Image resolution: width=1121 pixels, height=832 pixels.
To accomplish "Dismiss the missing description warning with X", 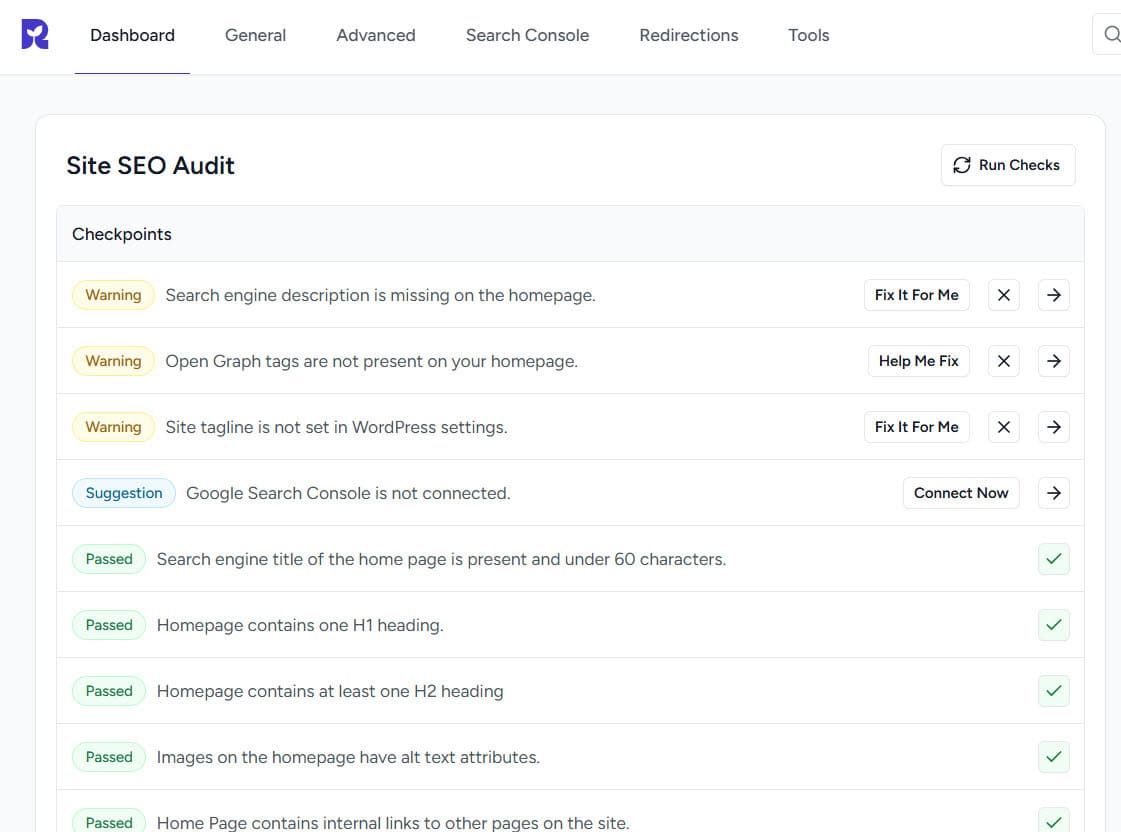I will (x=1003, y=295).
